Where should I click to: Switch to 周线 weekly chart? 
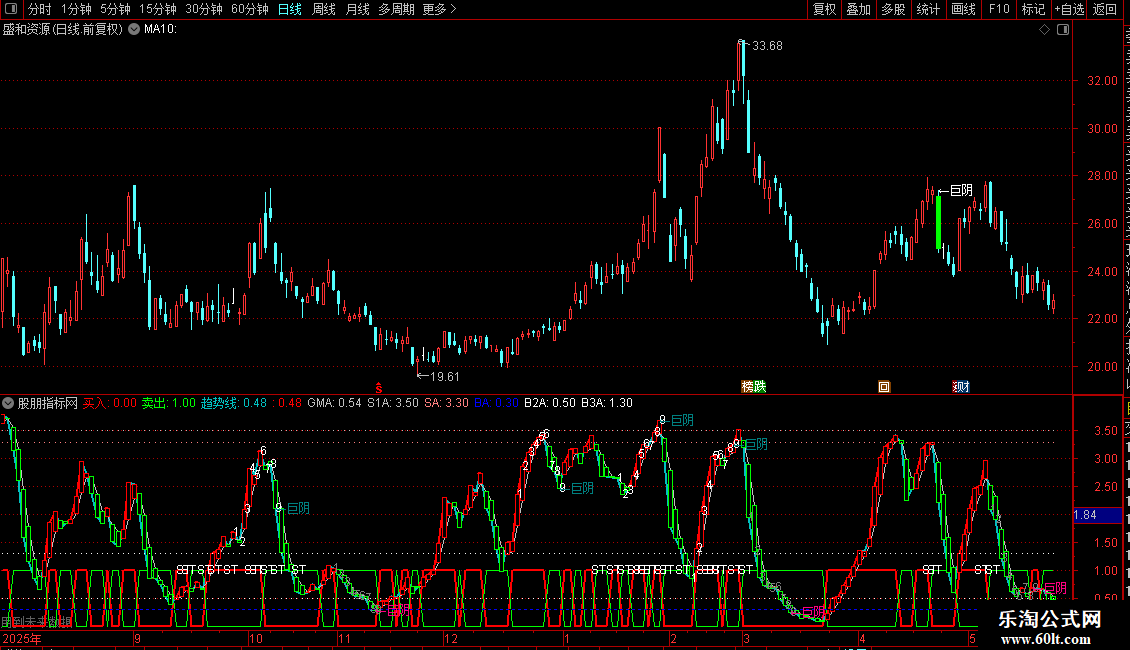324,9
